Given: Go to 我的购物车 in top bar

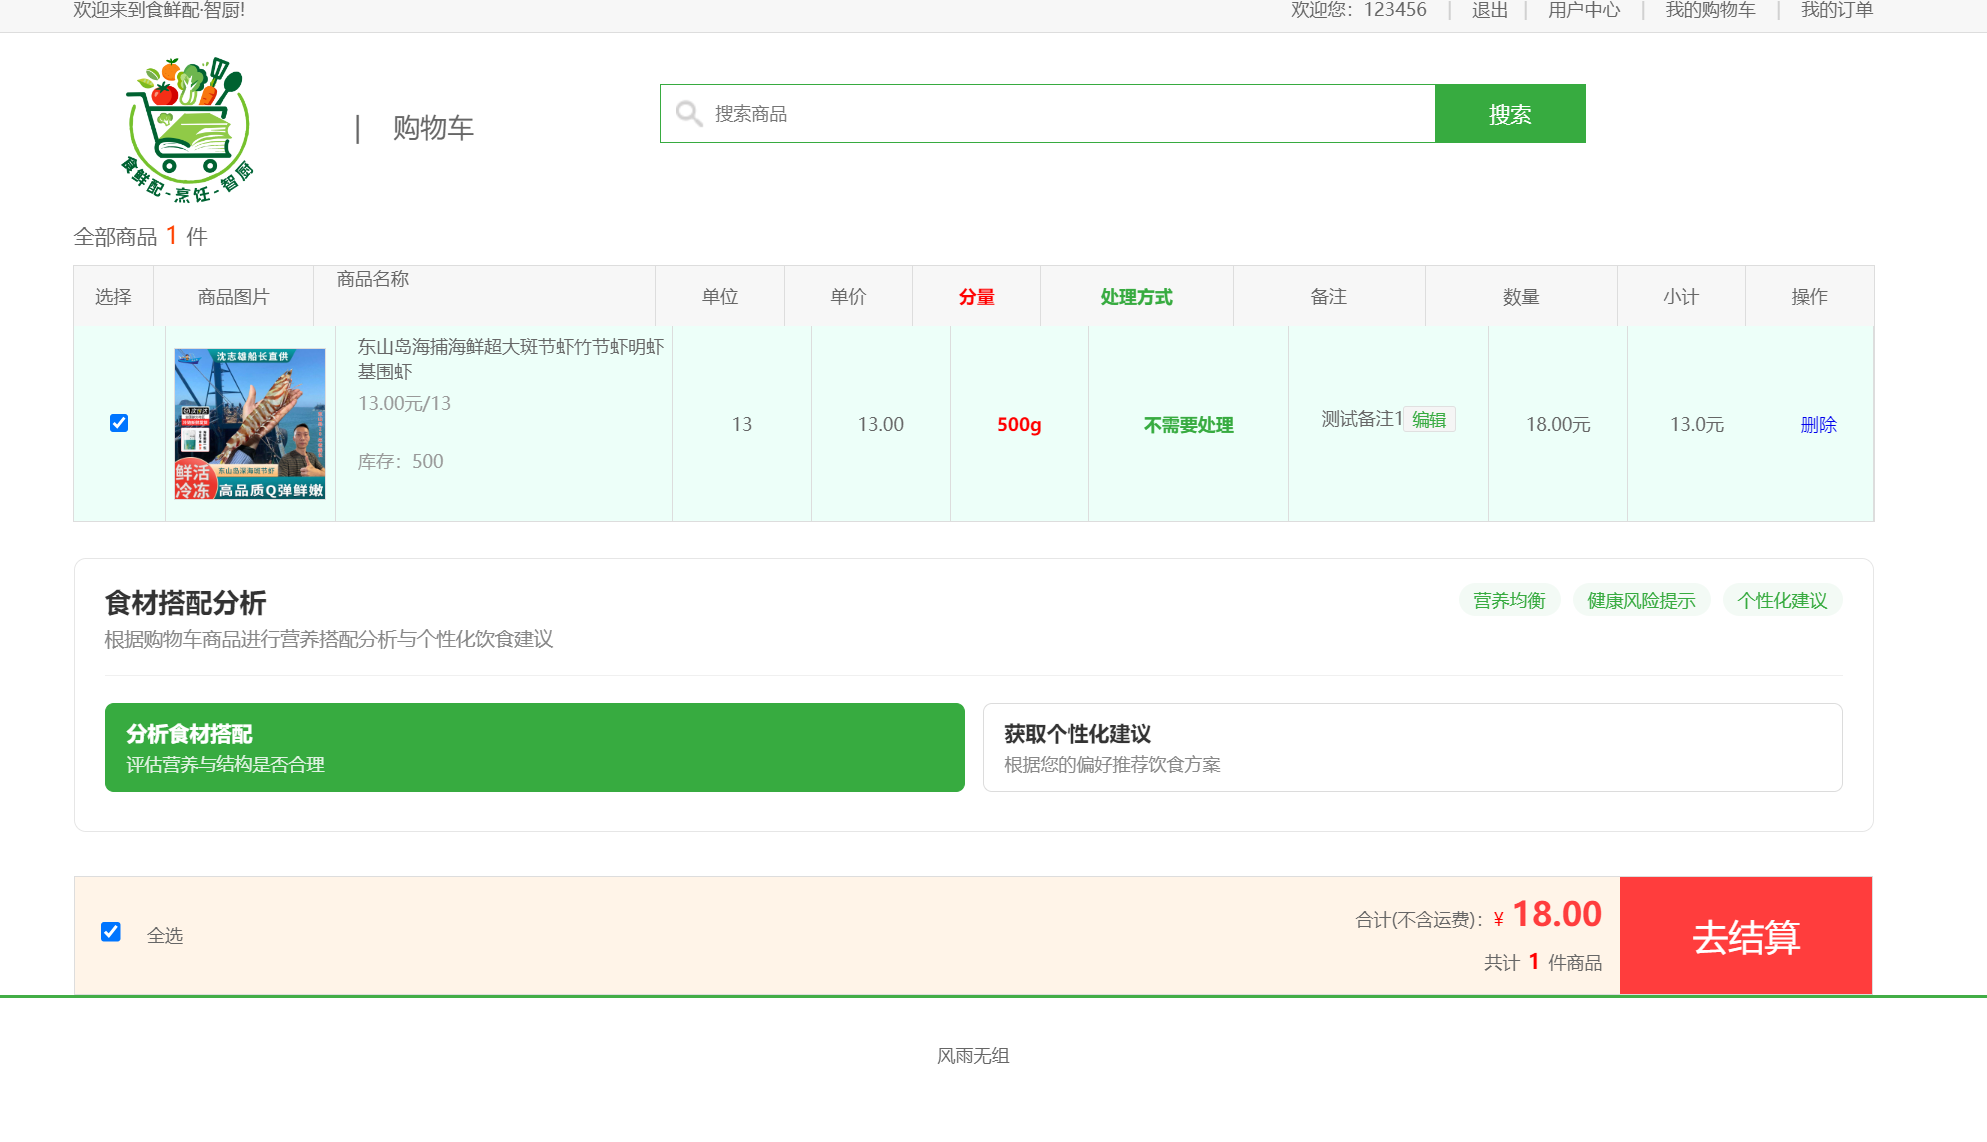Looking at the screenshot, I should click(x=1710, y=10).
